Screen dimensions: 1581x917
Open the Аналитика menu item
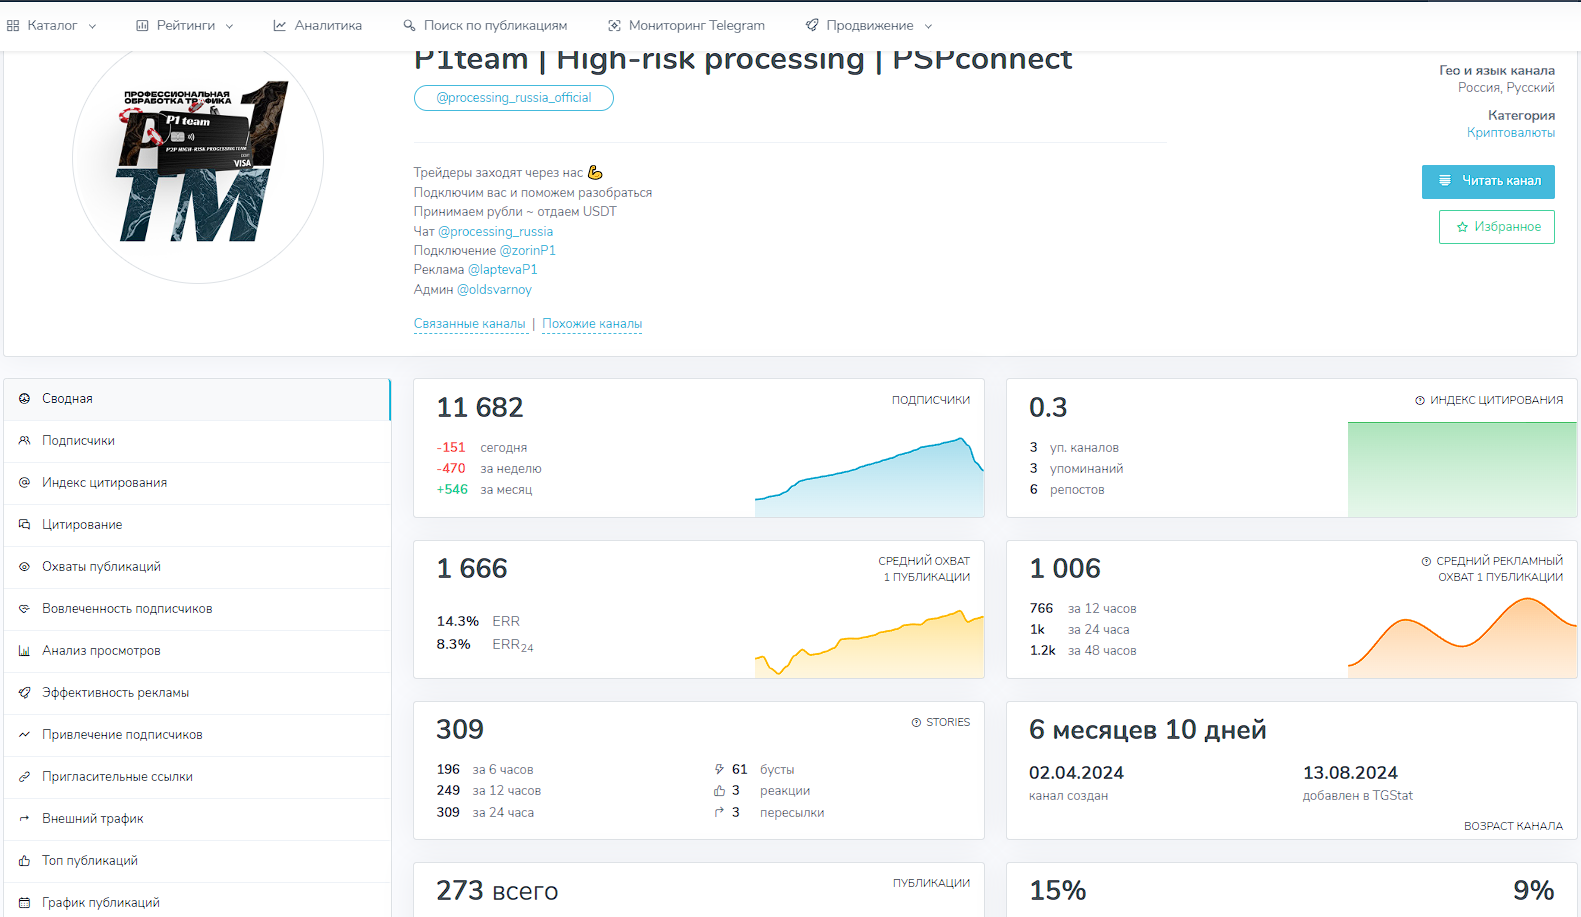coord(318,25)
